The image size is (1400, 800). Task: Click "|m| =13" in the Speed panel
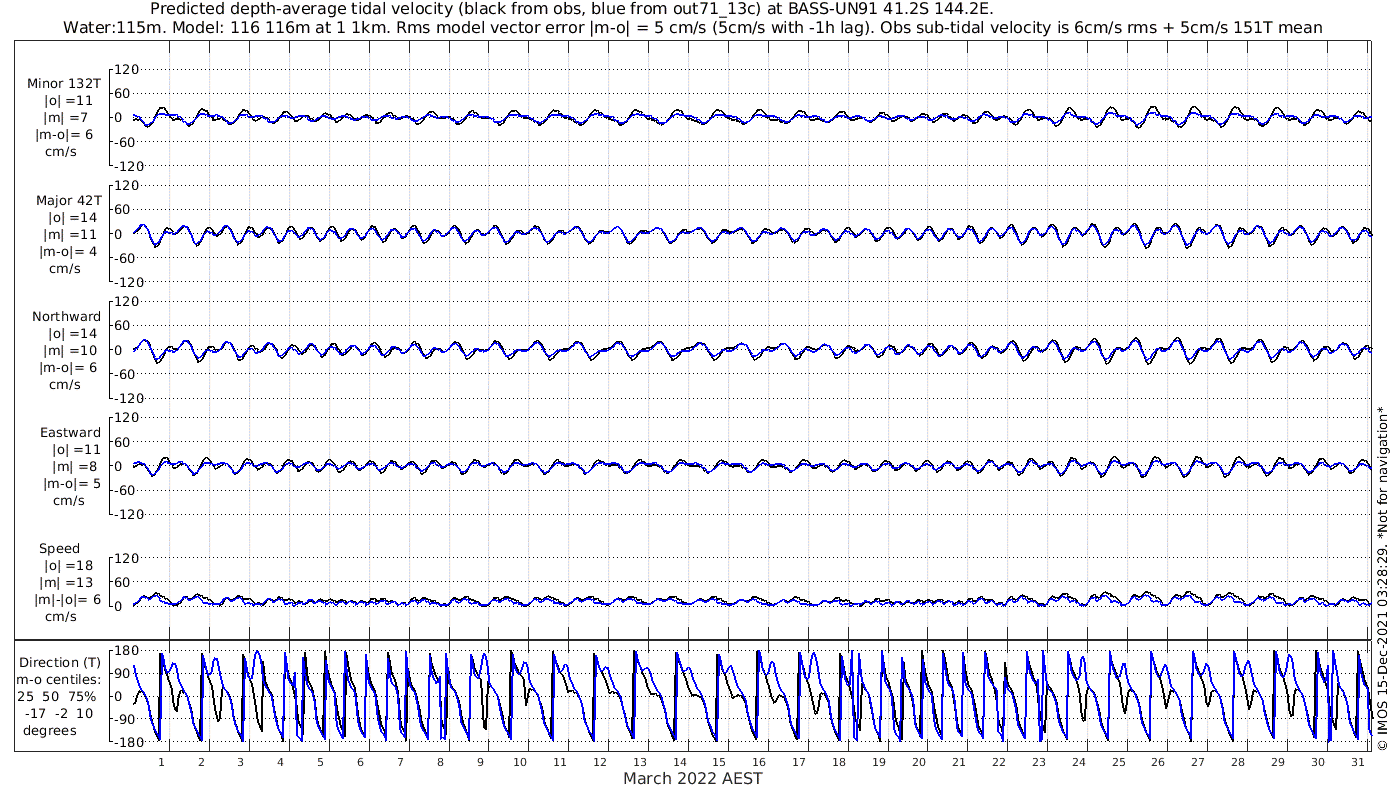point(66,583)
